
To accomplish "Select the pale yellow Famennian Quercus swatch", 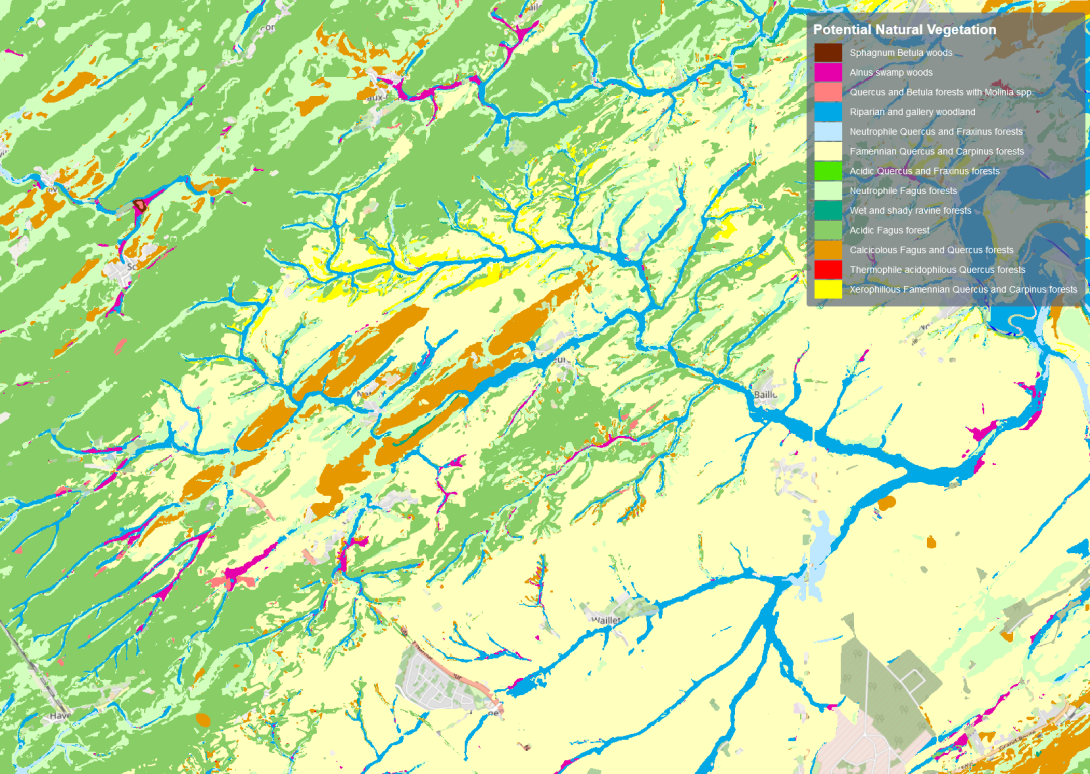I will (830, 151).
